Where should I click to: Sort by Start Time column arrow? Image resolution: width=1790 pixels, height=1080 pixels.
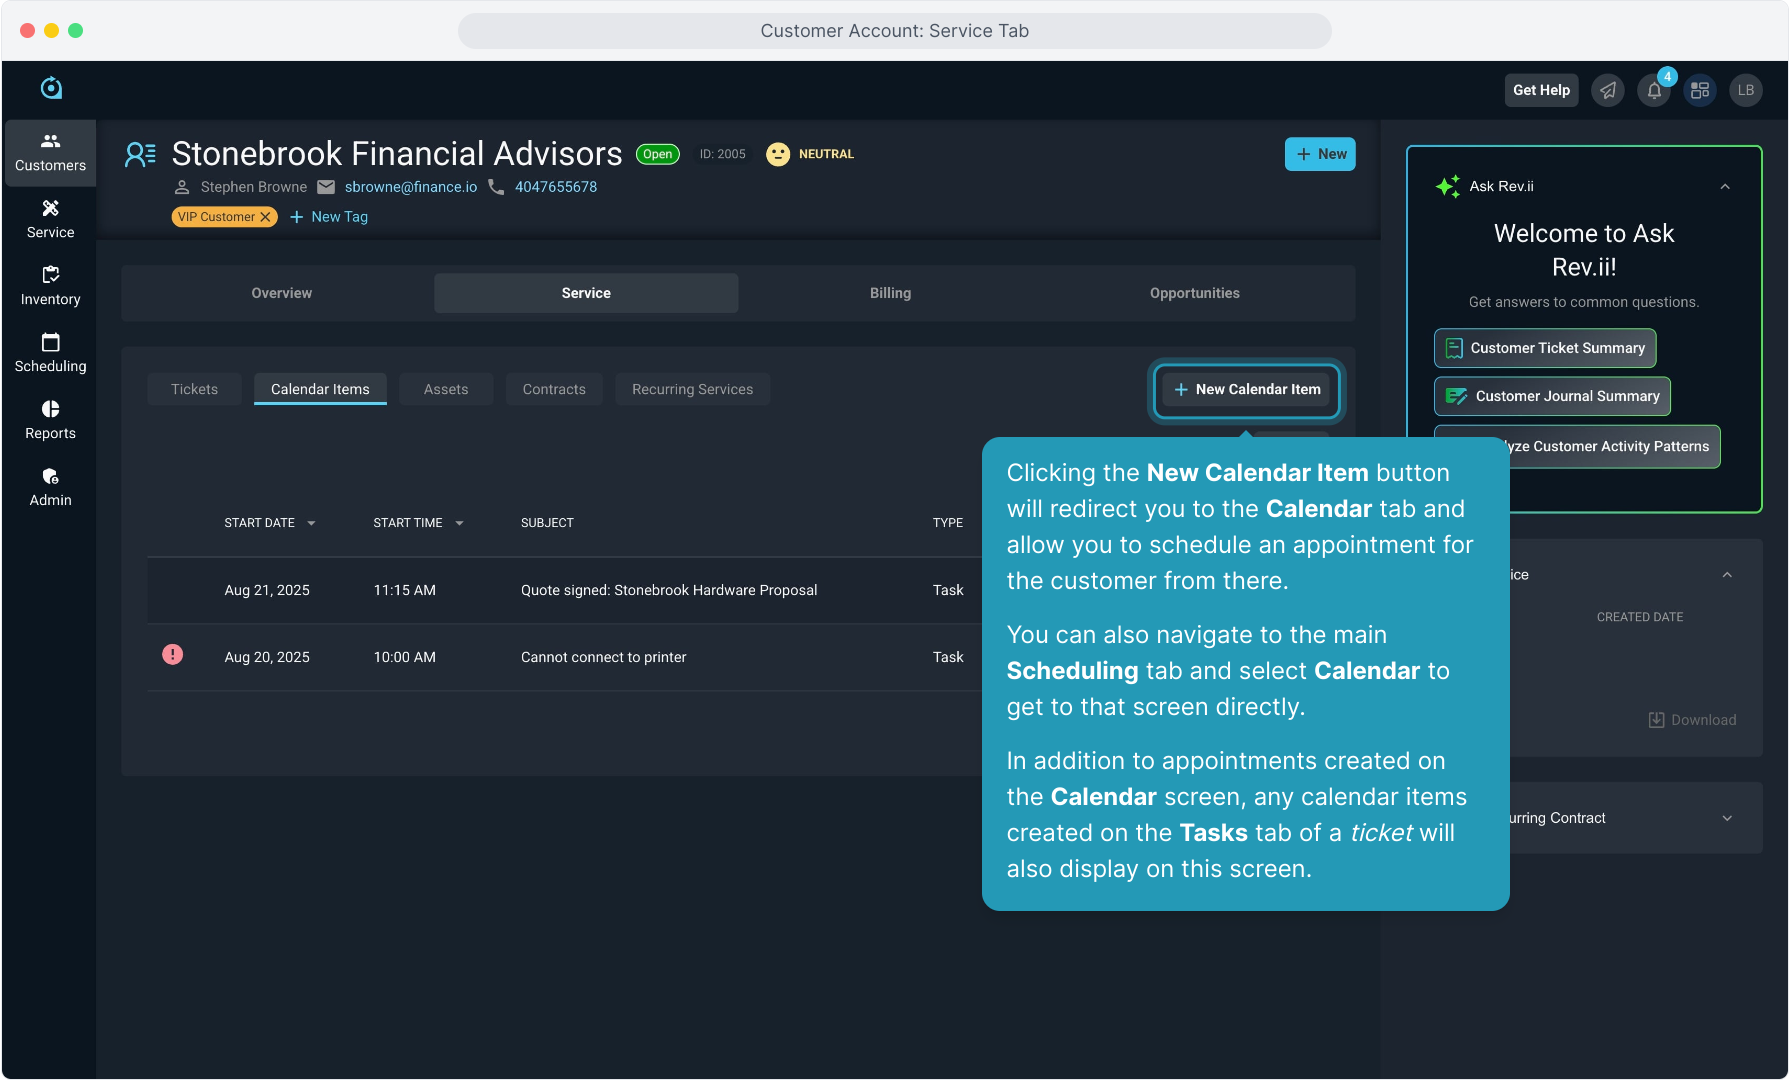[459, 523]
